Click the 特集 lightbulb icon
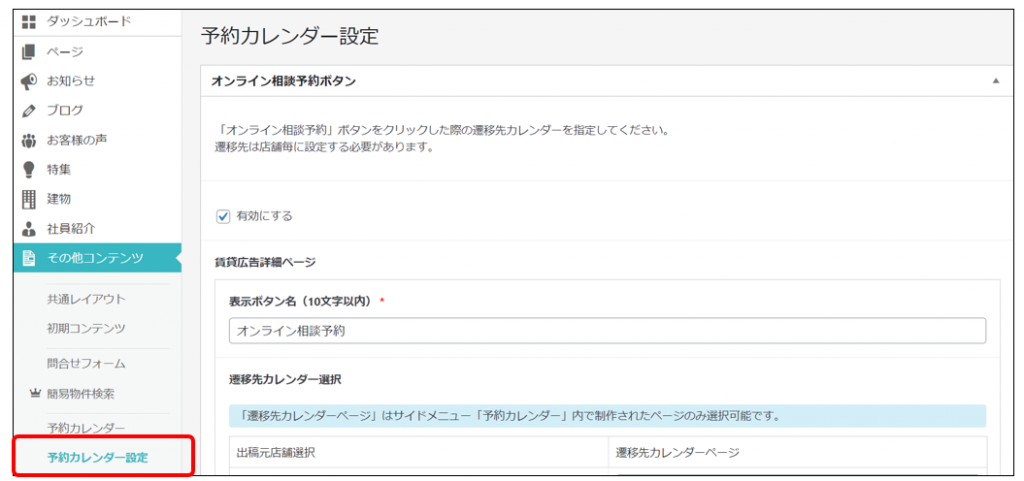The width and height of the screenshot is (1024, 481). [x=29, y=169]
